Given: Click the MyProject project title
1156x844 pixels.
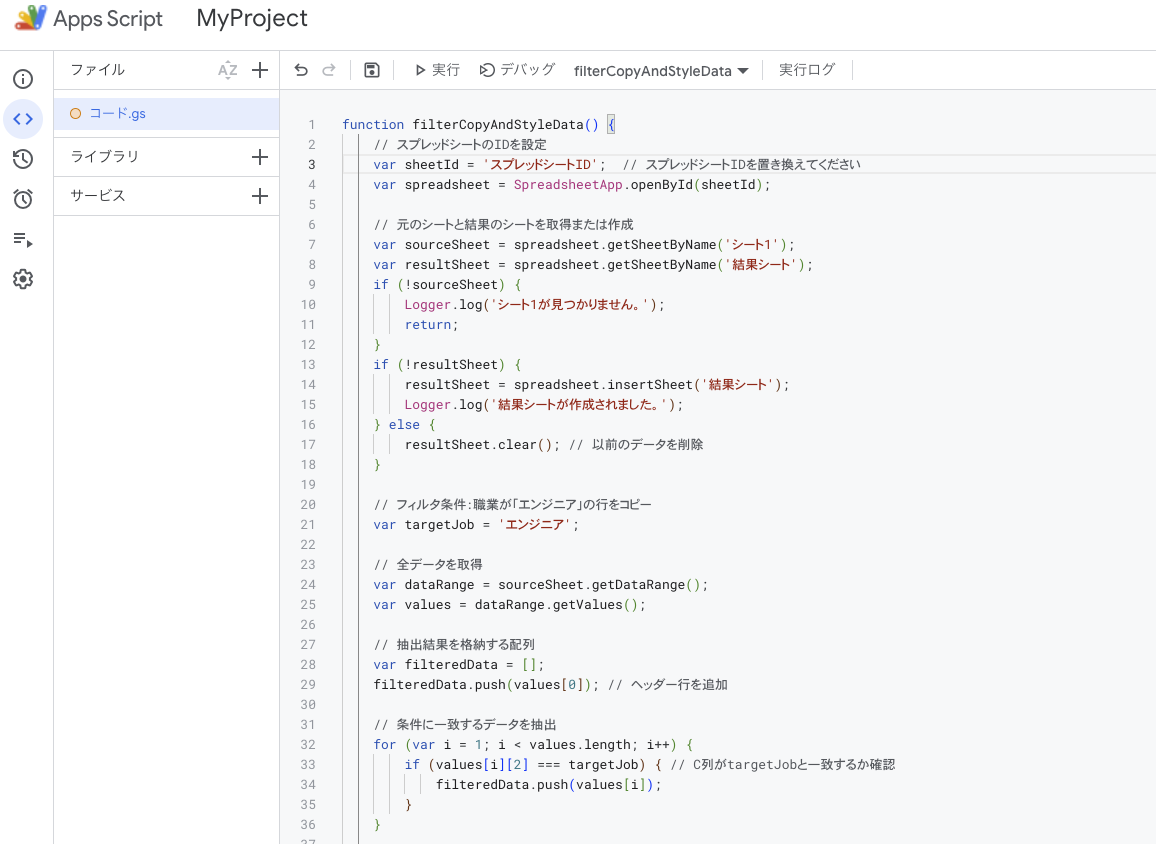Looking at the screenshot, I should click(251, 18).
